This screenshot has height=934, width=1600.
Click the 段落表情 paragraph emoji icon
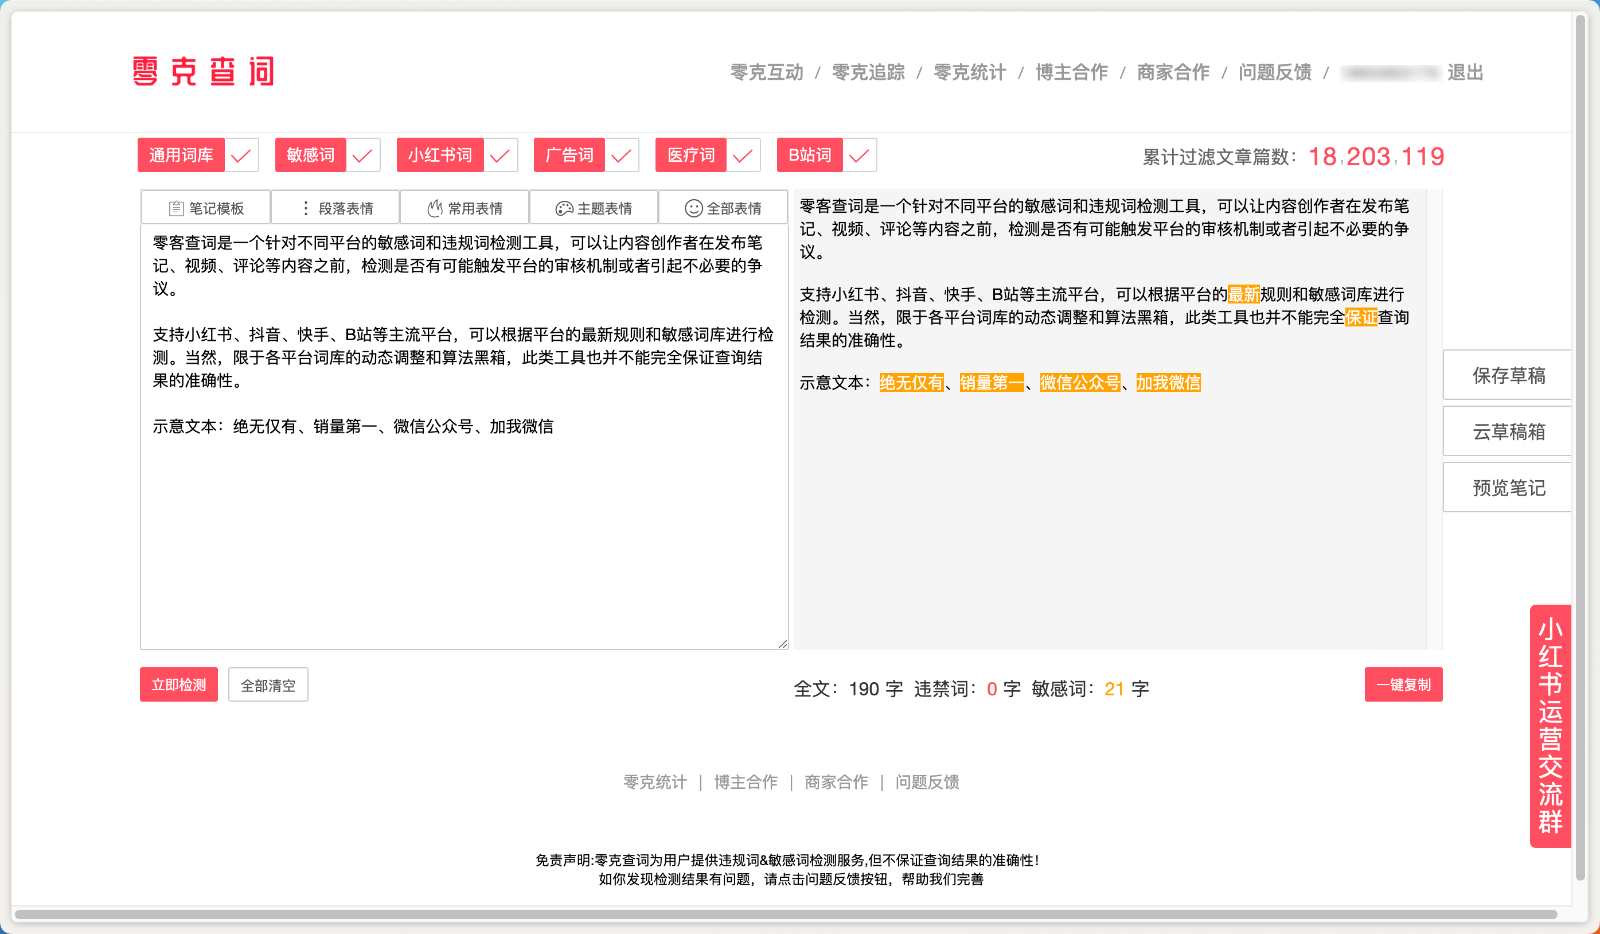(335, 206)
